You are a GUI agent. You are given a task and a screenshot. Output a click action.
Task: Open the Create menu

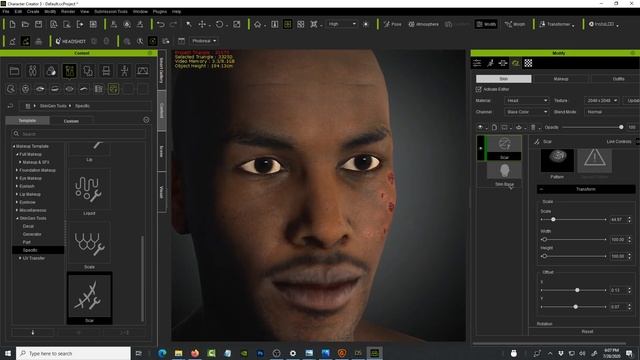(x=33, y=12)
